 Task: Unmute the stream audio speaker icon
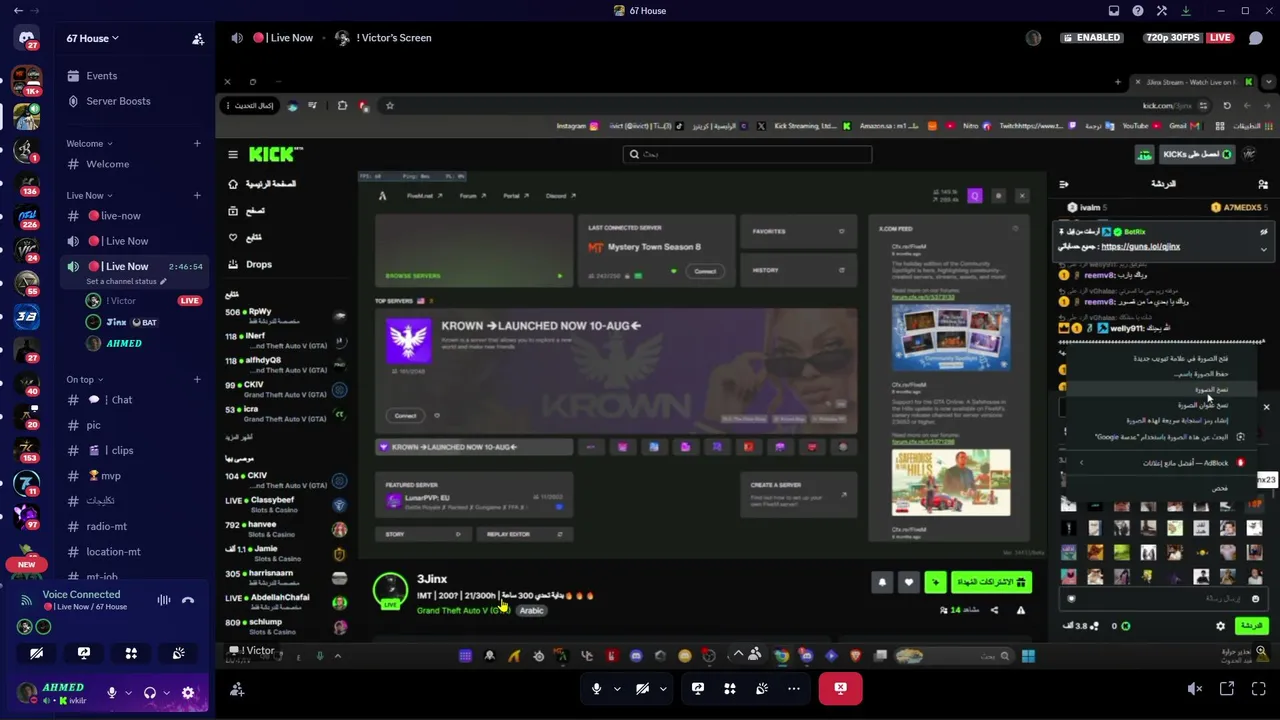1194,689
